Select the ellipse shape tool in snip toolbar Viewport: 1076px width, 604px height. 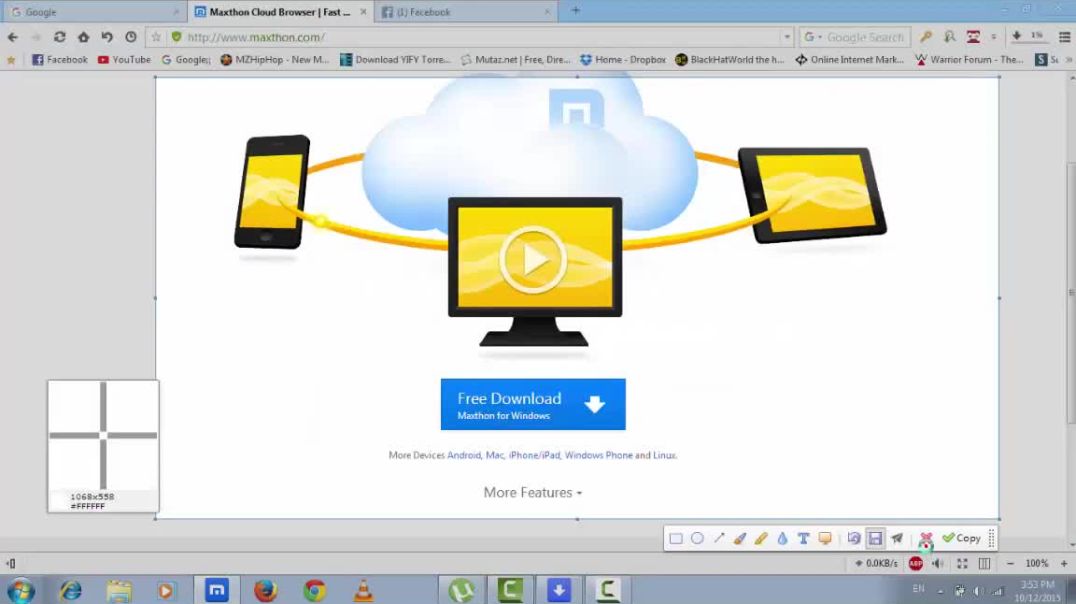pos(697,539)
